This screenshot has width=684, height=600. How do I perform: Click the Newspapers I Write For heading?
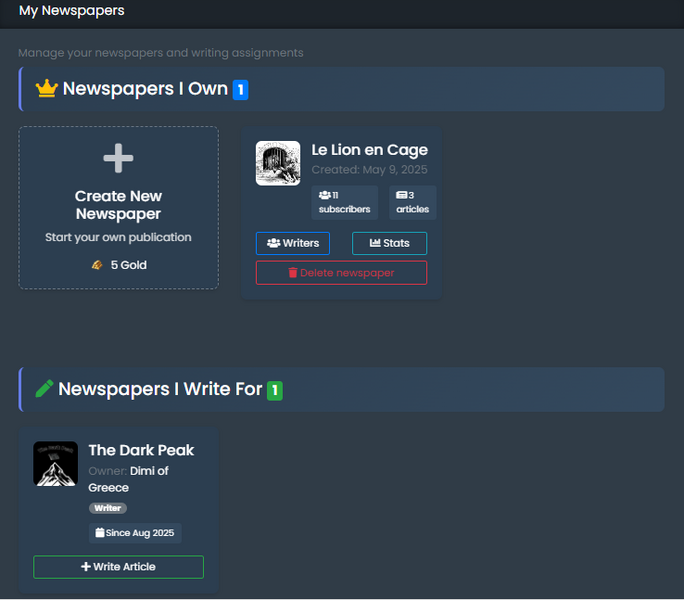pos(160,389)
